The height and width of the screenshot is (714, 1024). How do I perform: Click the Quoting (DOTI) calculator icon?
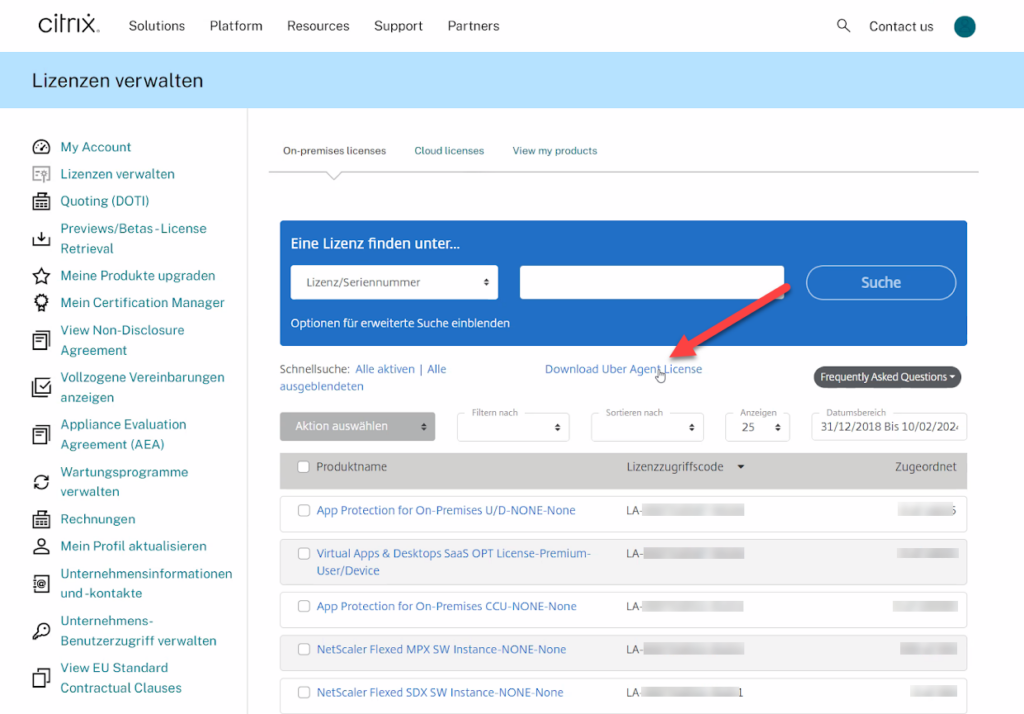coord(41,202)
